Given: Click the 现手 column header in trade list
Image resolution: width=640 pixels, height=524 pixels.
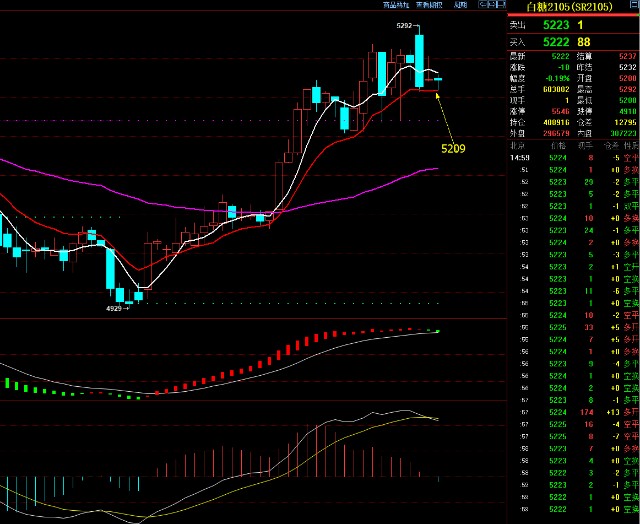Looking at the screenshot, I should point(589,146).
